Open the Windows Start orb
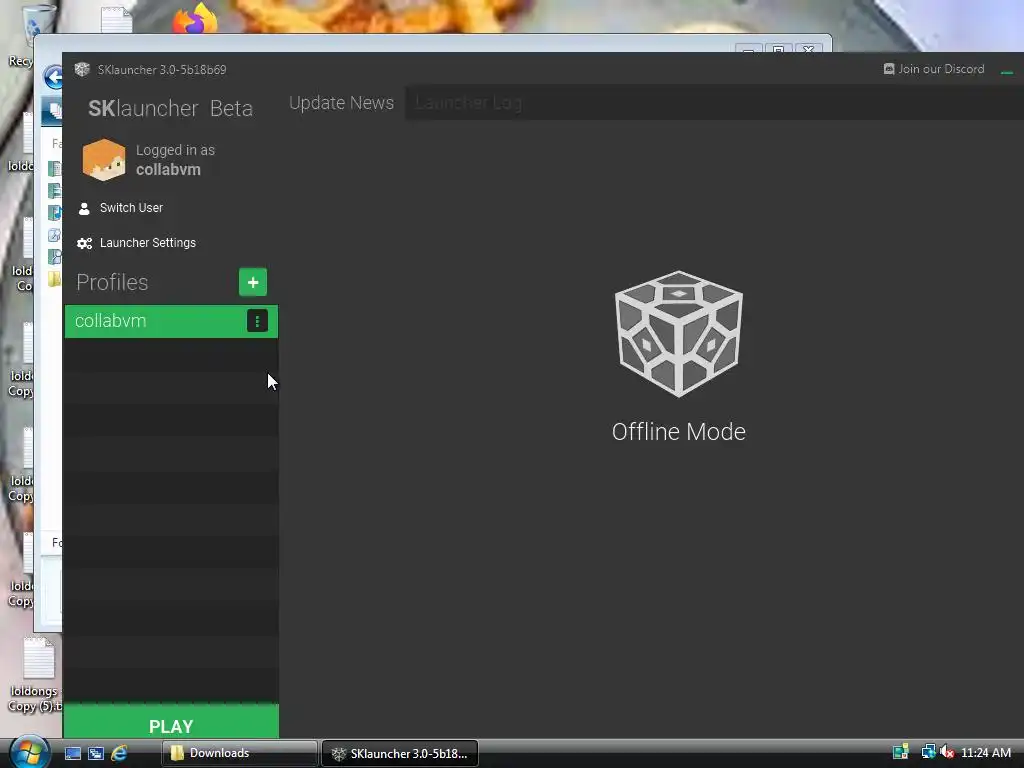 [x=29, y=752]
